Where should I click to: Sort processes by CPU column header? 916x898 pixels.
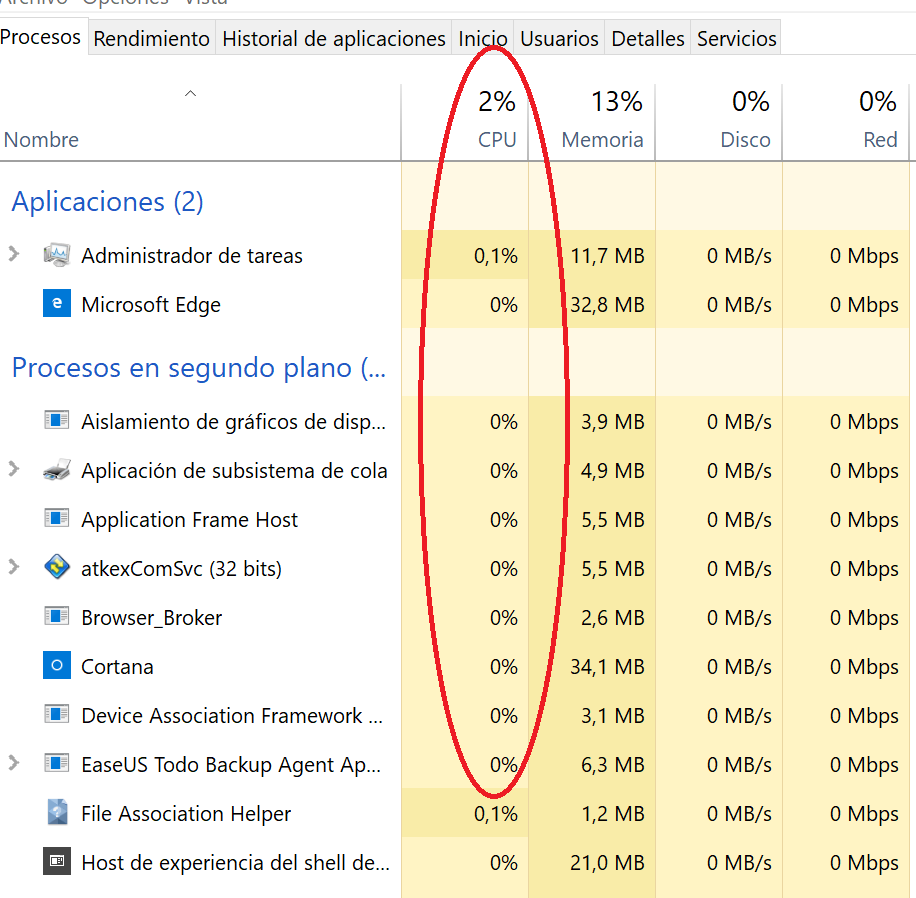pyautogui.click(x=497, y=139)
